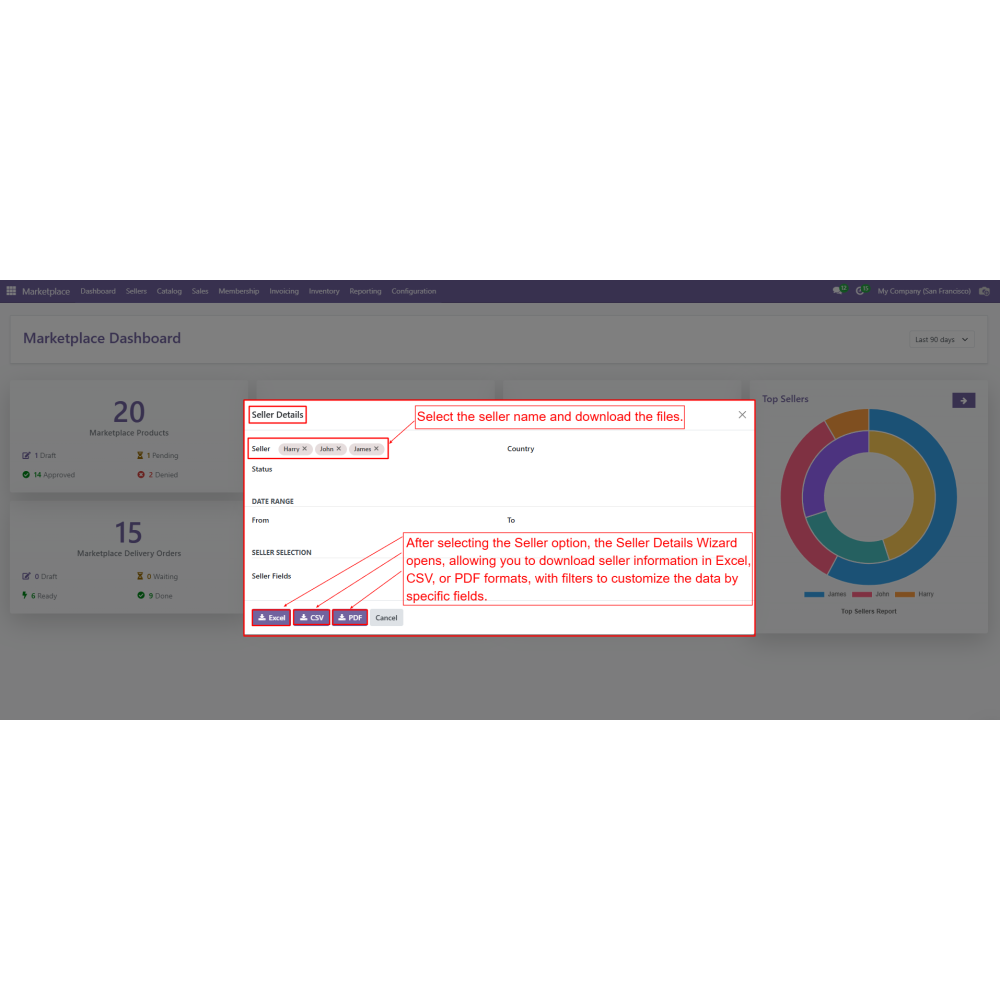The width and height of the screenshot is (1000, 1000).
Task: Click the user avatar icon
Action: click(x=984, y=291)
